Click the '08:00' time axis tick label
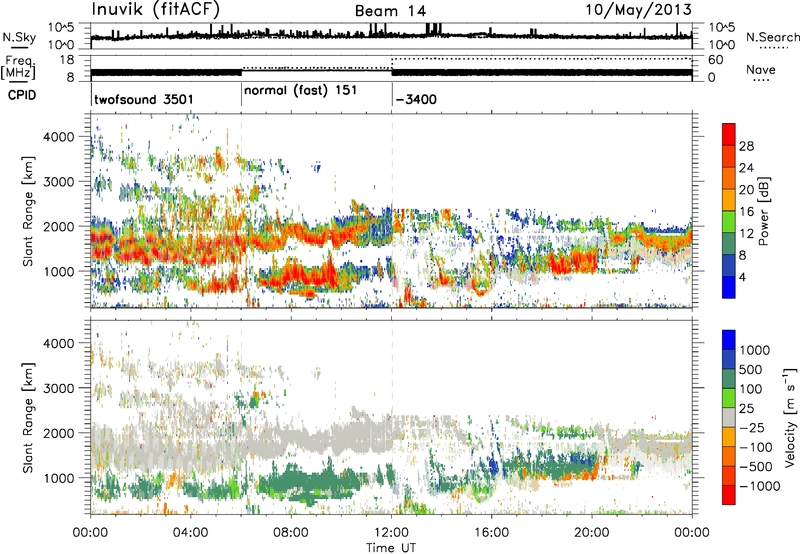Screen dimensions: 800x554 (x=291, y=533)
